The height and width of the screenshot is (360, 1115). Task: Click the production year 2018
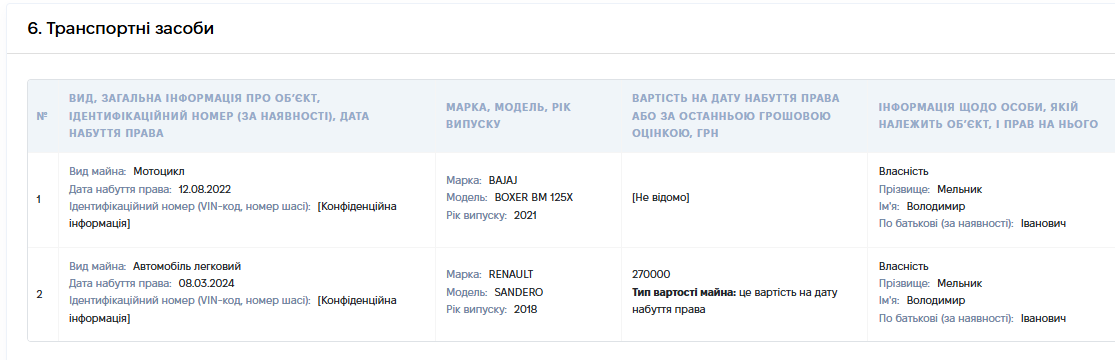[x=526, y=309]
